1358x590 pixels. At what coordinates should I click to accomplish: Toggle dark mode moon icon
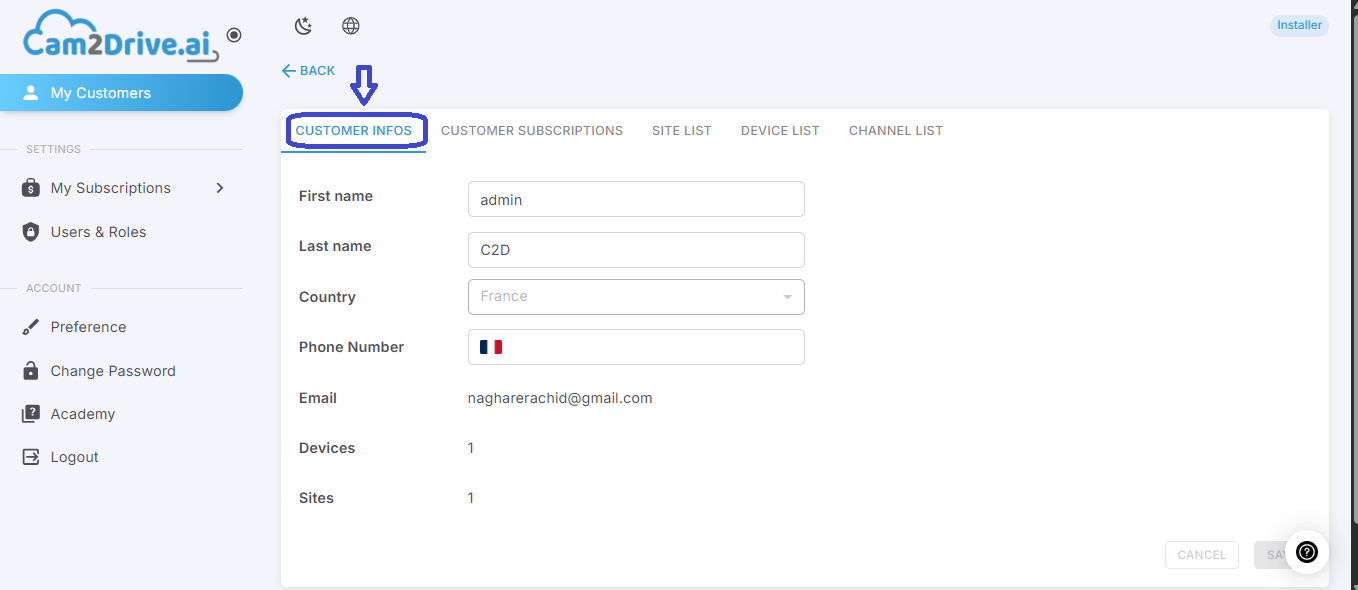(x=304, y=26)
